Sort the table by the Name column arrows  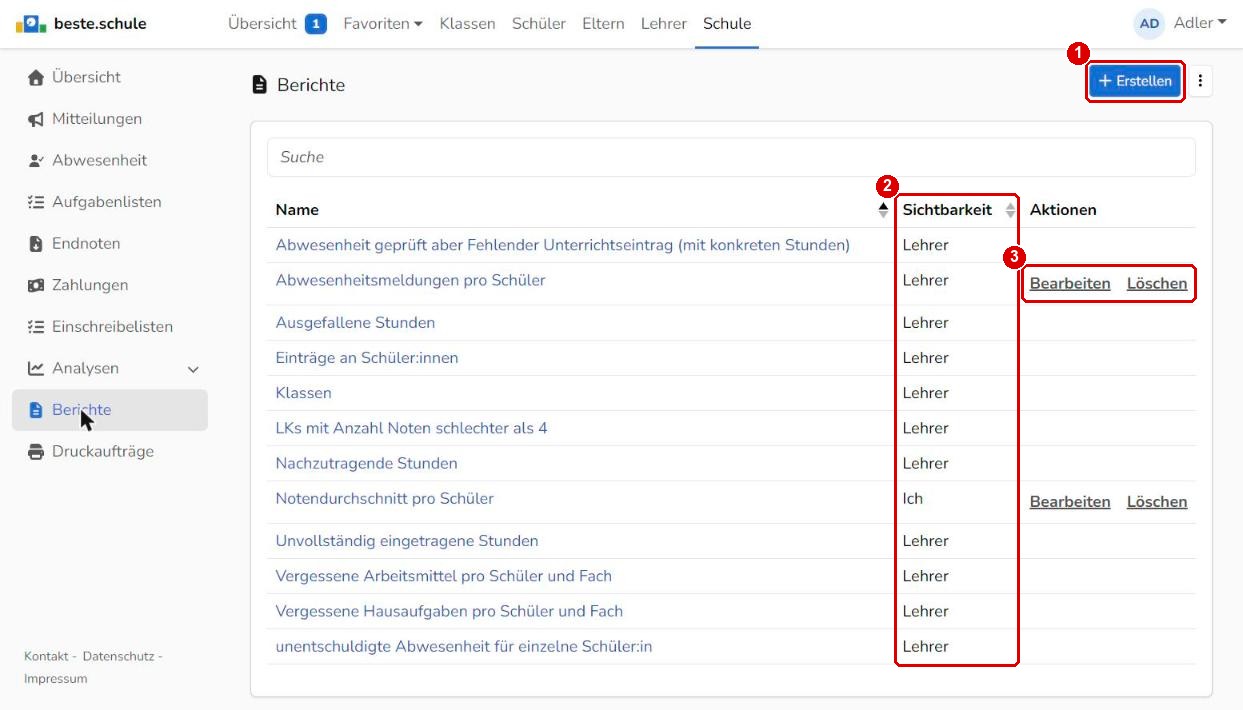coord(883,210)
